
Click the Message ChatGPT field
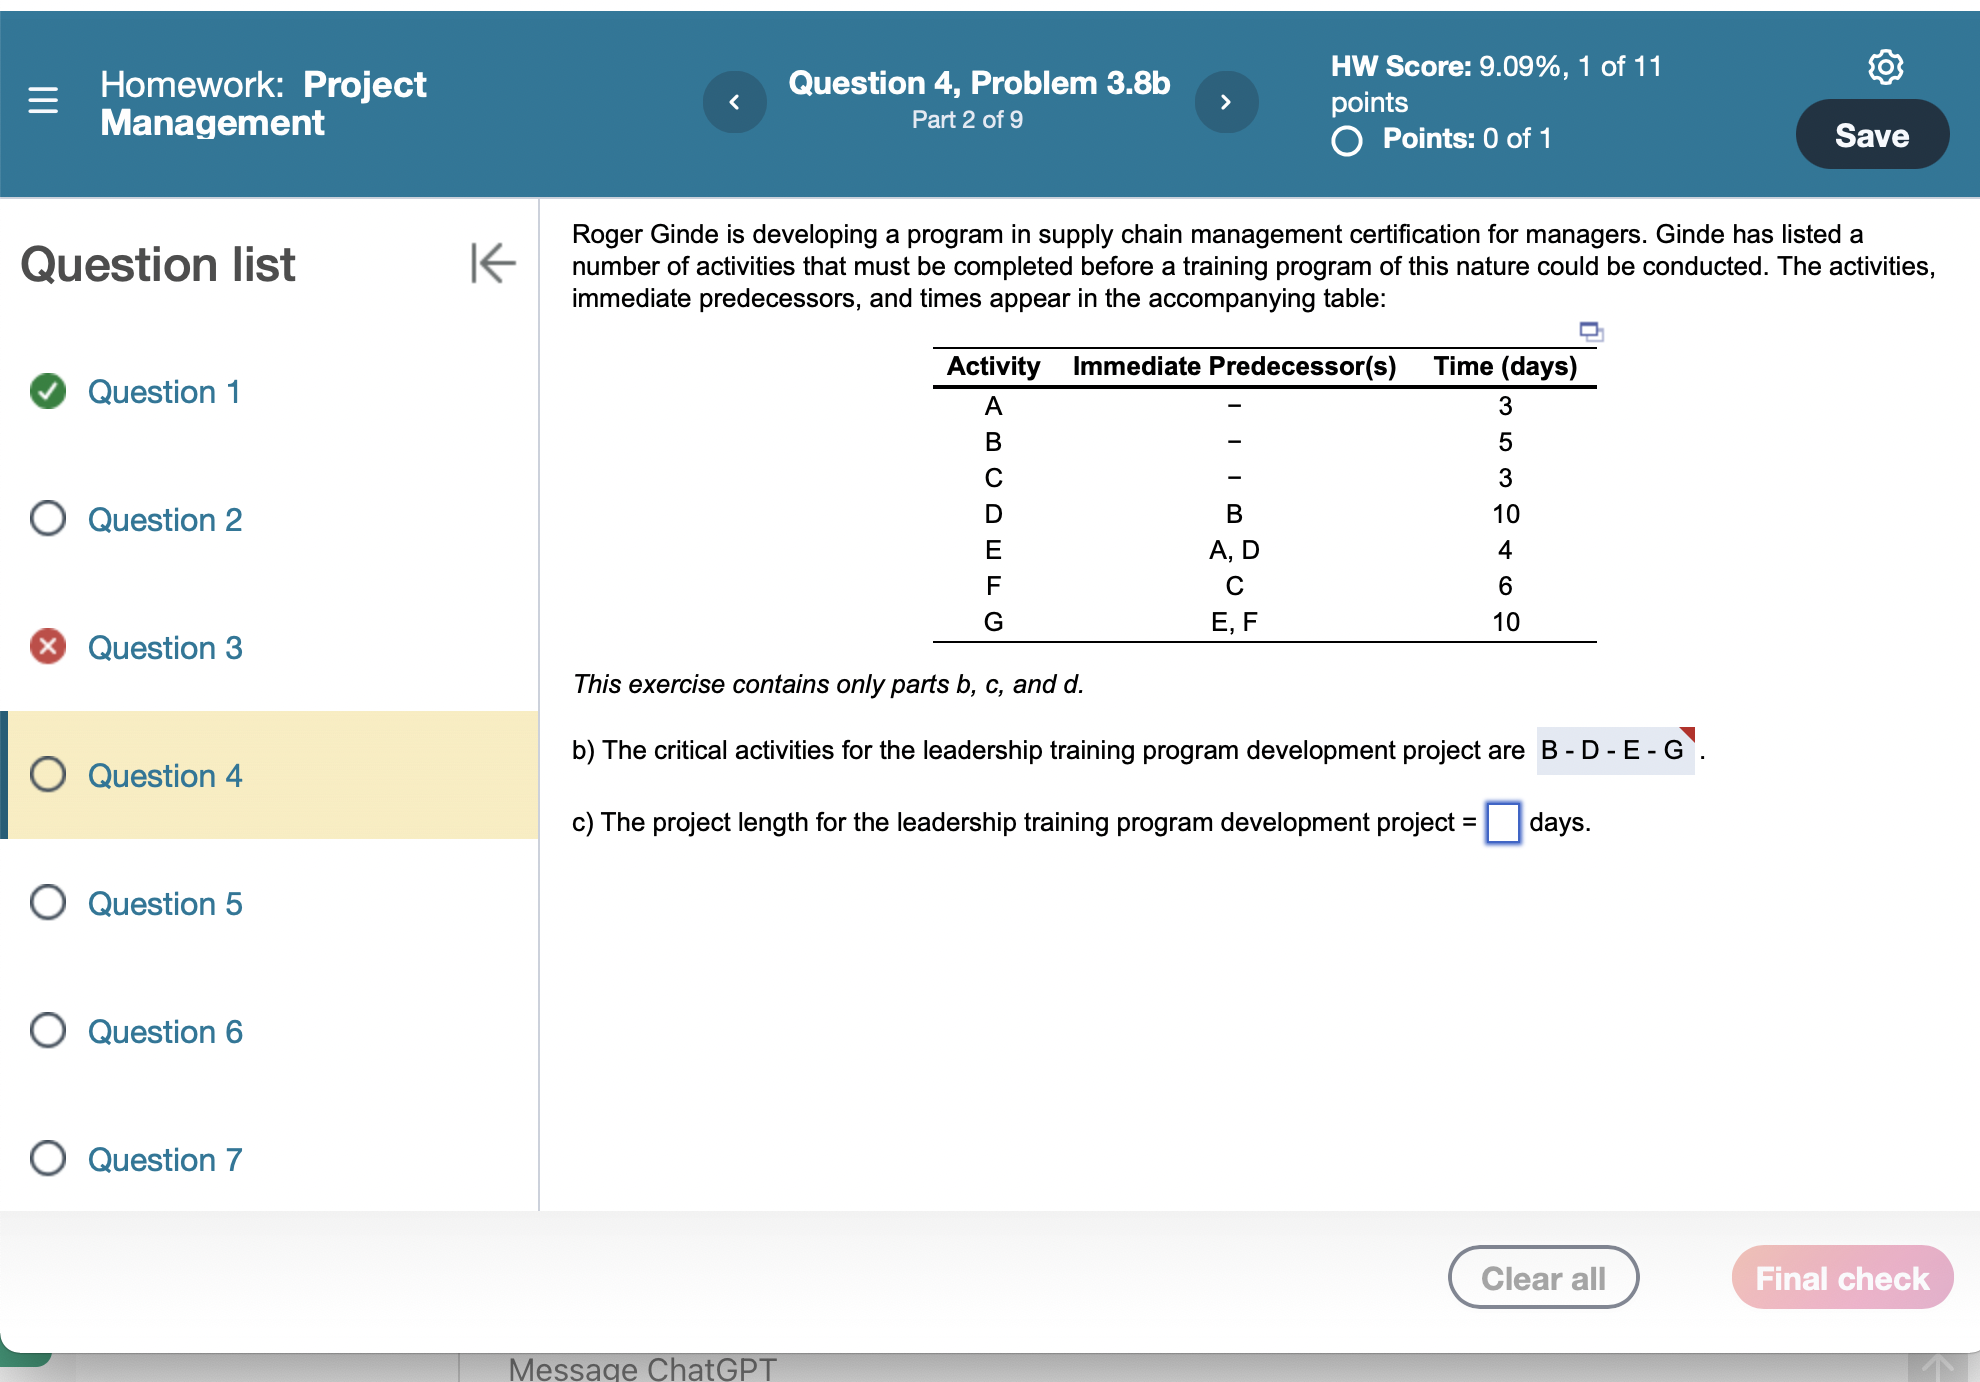click(x=642, y=1369)
